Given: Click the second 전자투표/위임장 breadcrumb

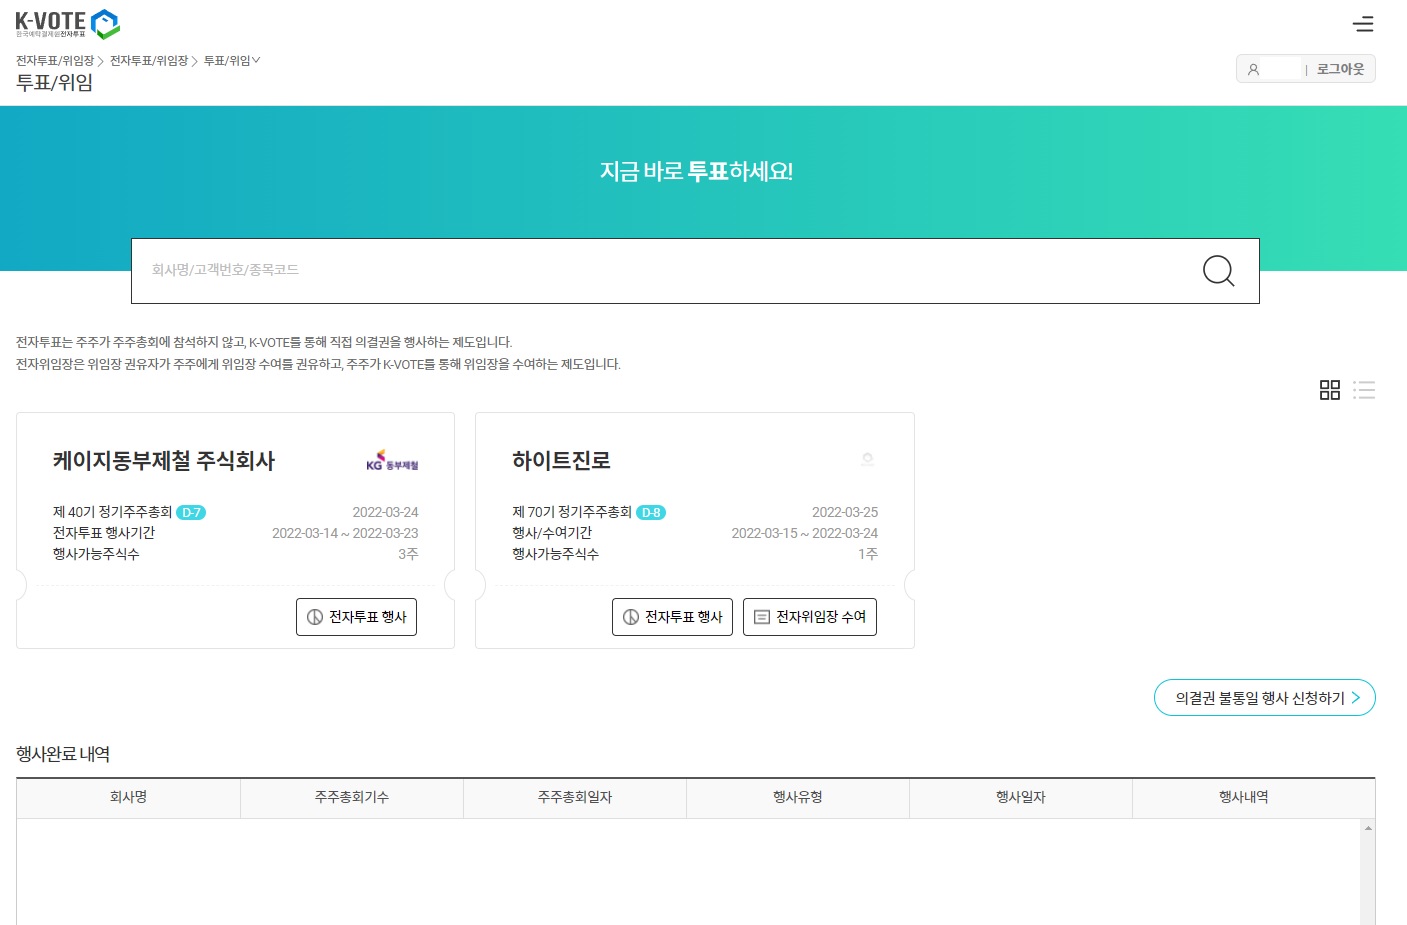Looking at the screenshot, I should [x=149, y=61].
